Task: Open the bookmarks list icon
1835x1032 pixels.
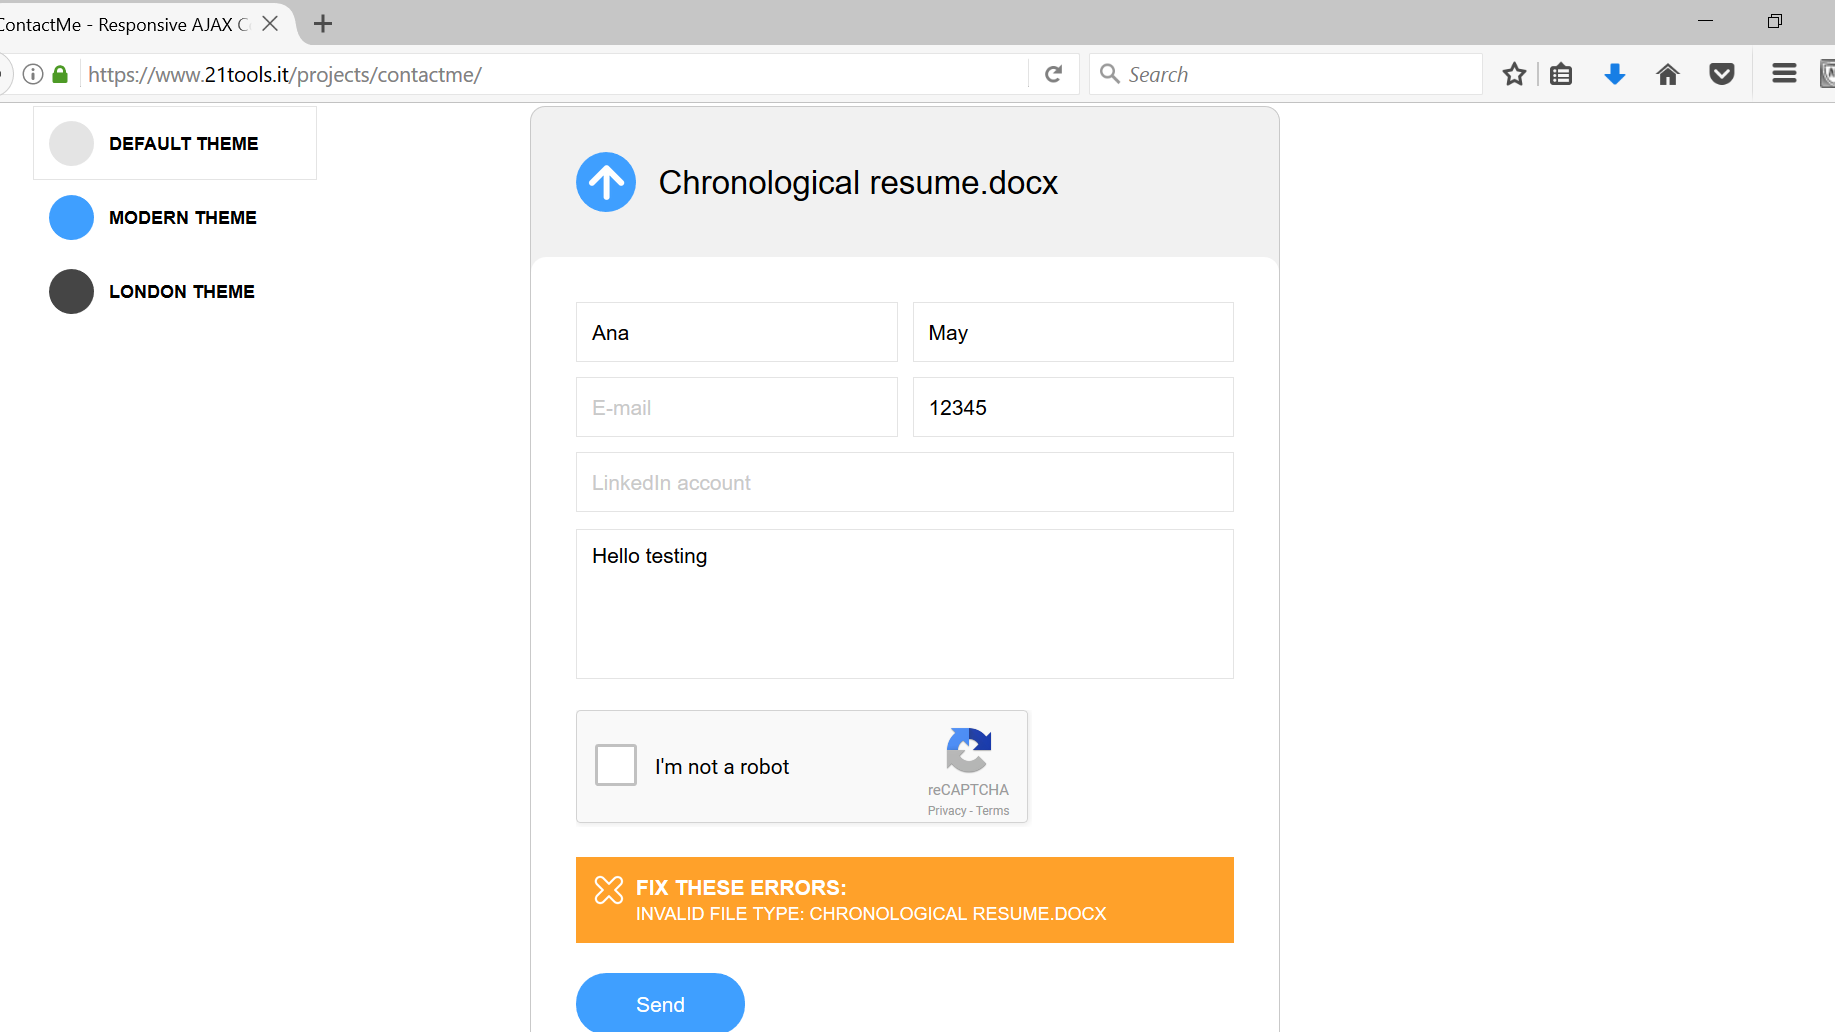Action: [1561, 74]
